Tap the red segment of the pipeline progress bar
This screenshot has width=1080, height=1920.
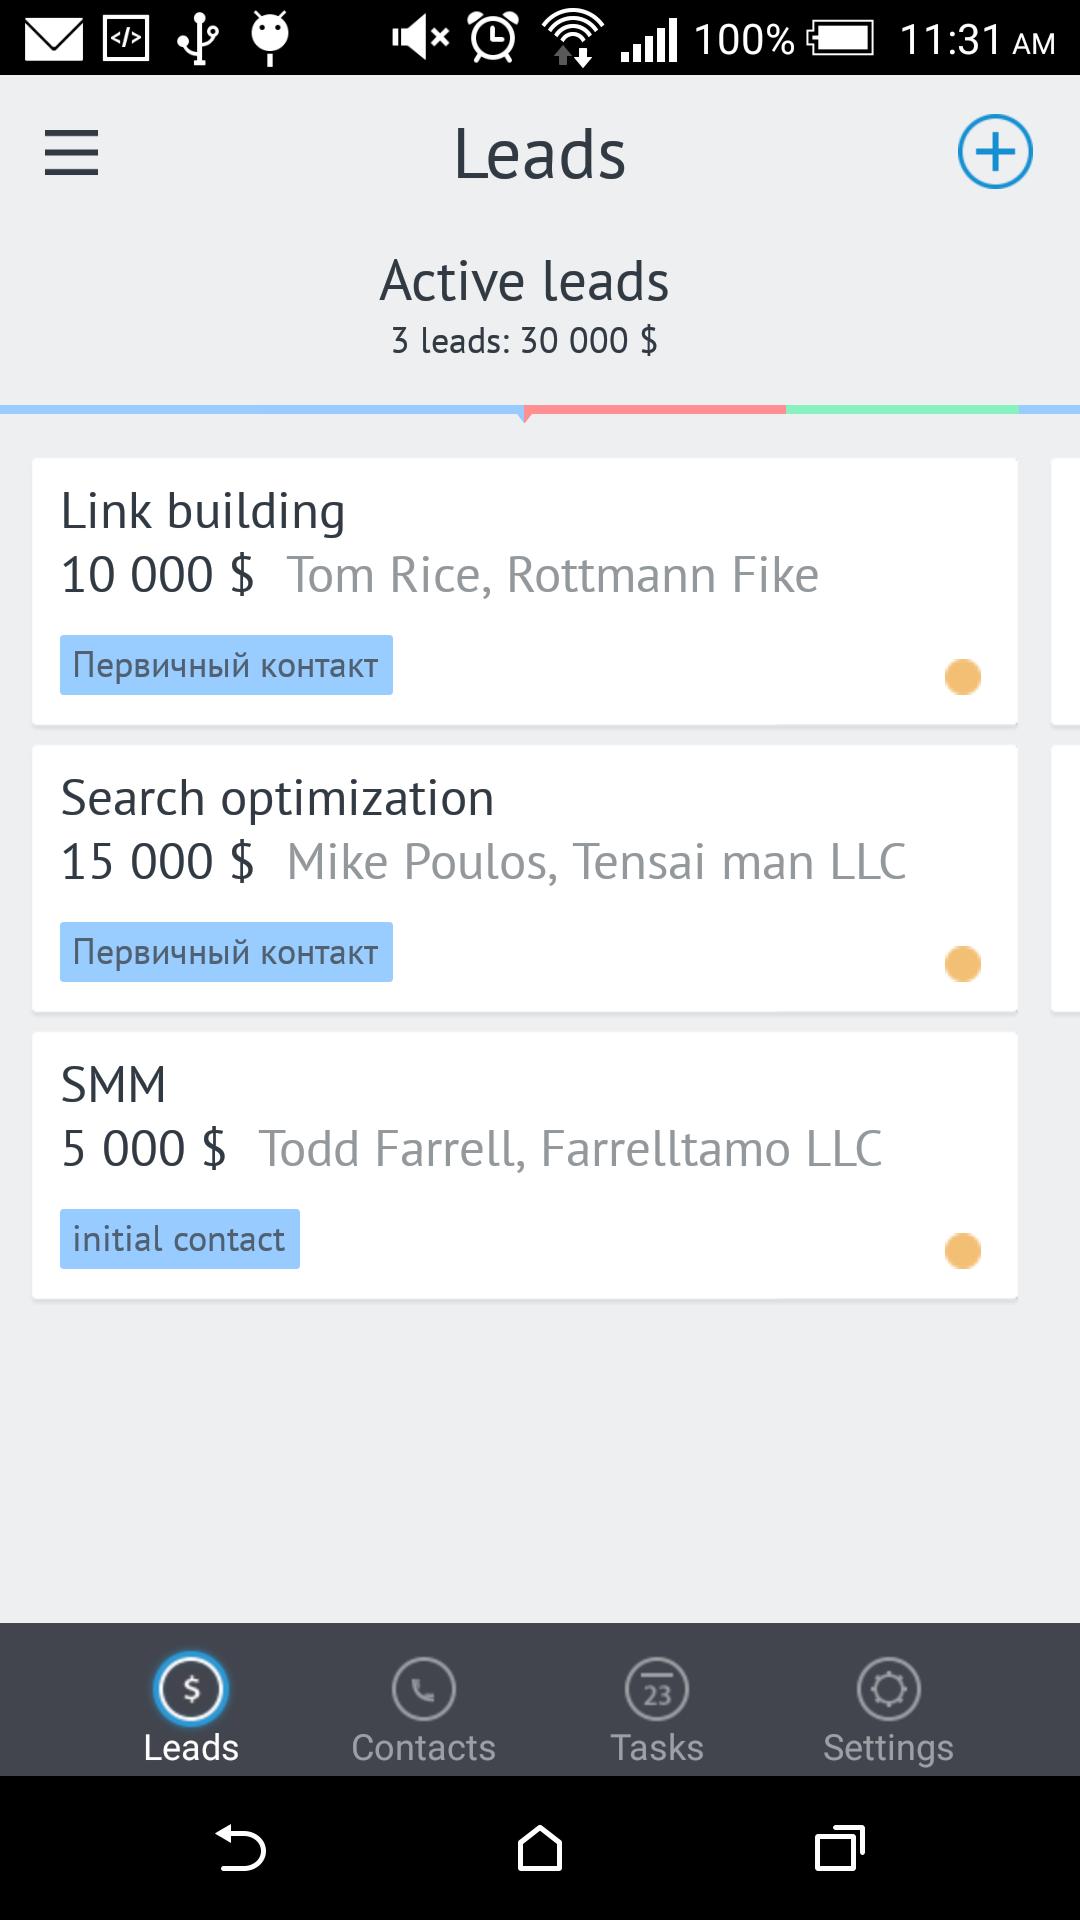coord(655,408)
